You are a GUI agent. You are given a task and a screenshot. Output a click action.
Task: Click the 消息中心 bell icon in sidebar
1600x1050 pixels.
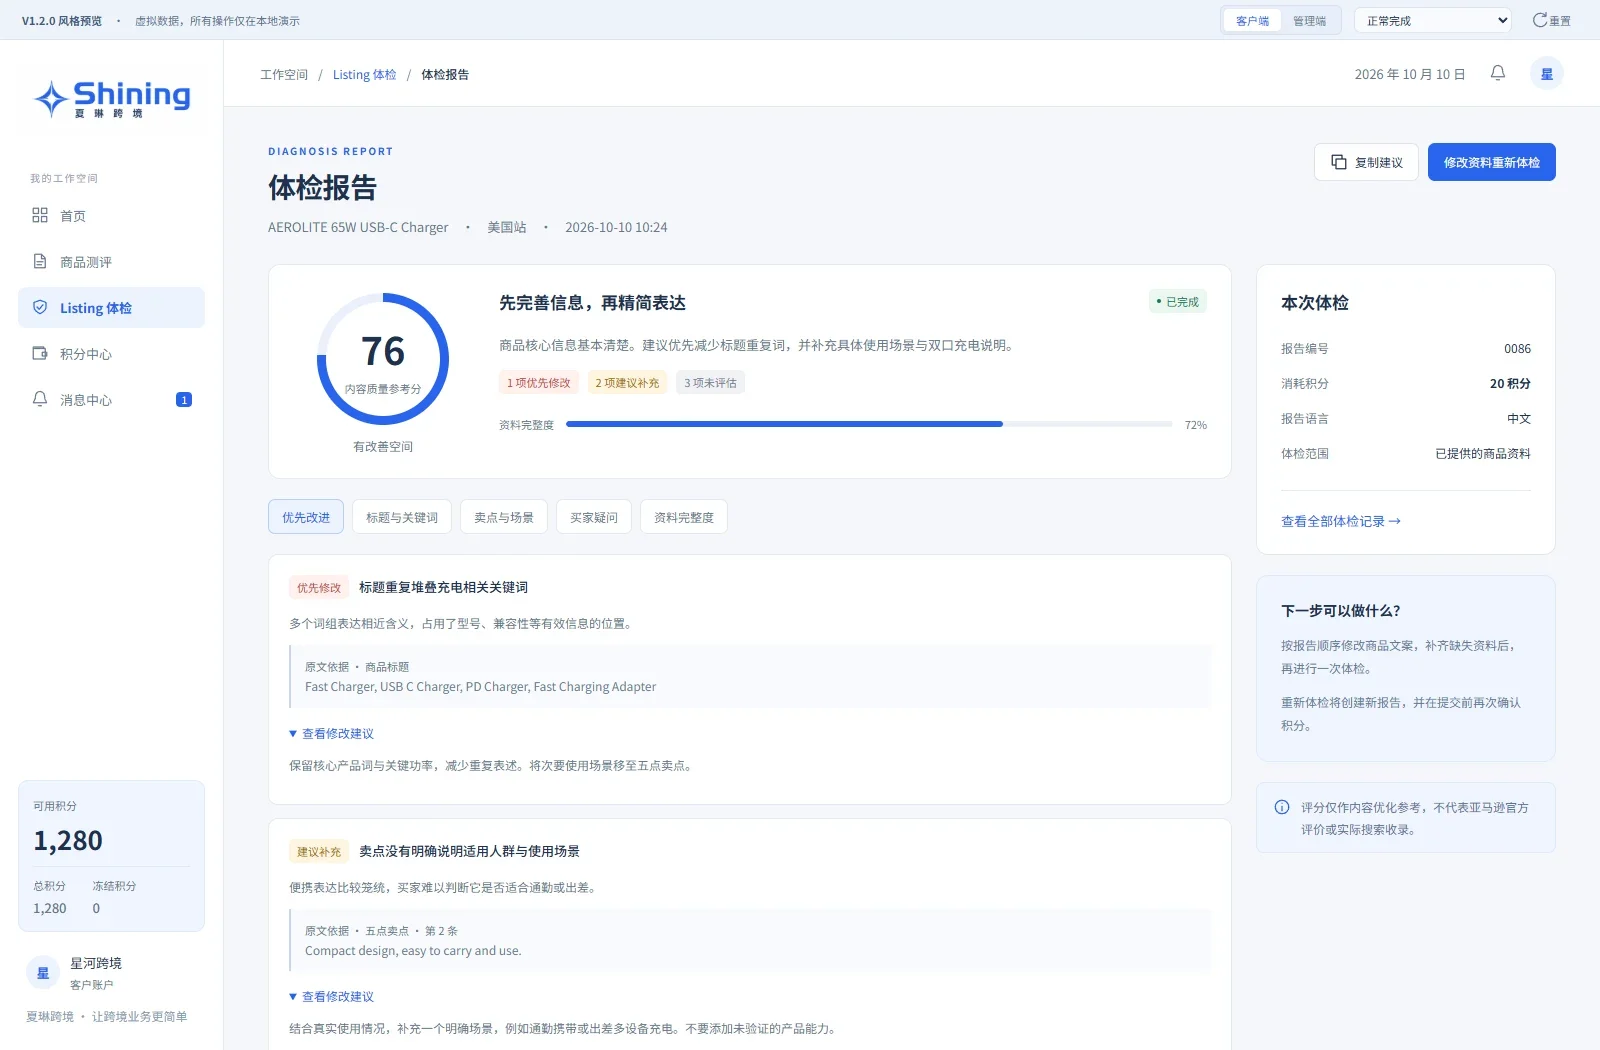click(40, 399)
